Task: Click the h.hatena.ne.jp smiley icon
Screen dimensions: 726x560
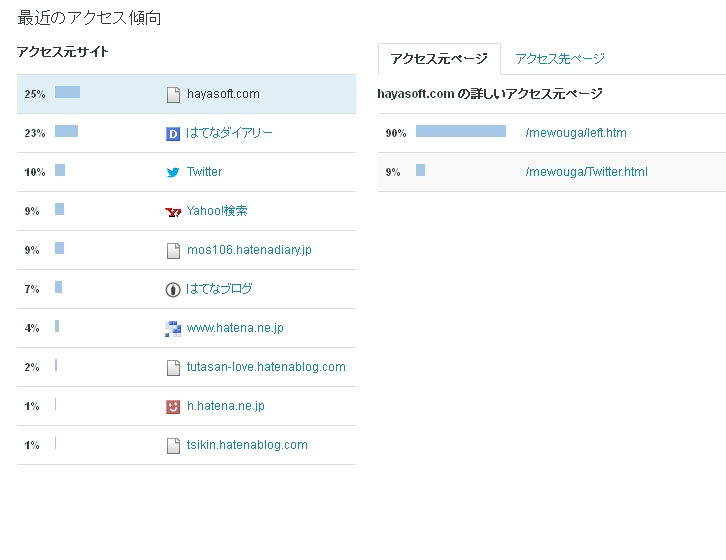Action: pyautogui.click(x=173, y=407)
